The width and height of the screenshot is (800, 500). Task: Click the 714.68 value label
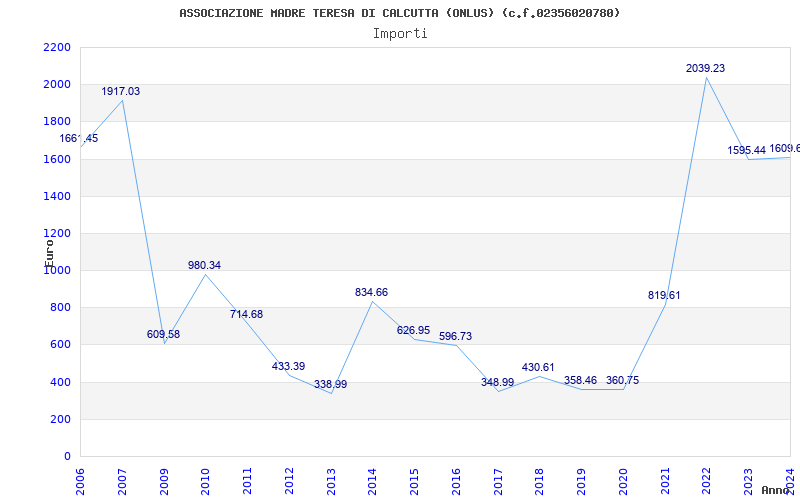click(x=246, y=315)
